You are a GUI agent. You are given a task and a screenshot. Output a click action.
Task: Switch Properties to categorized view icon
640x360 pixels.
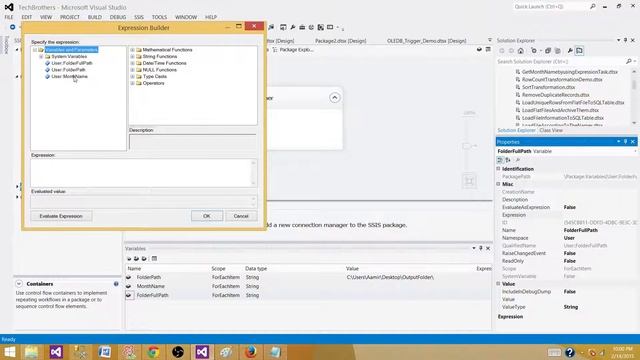[x=500, y=160]
